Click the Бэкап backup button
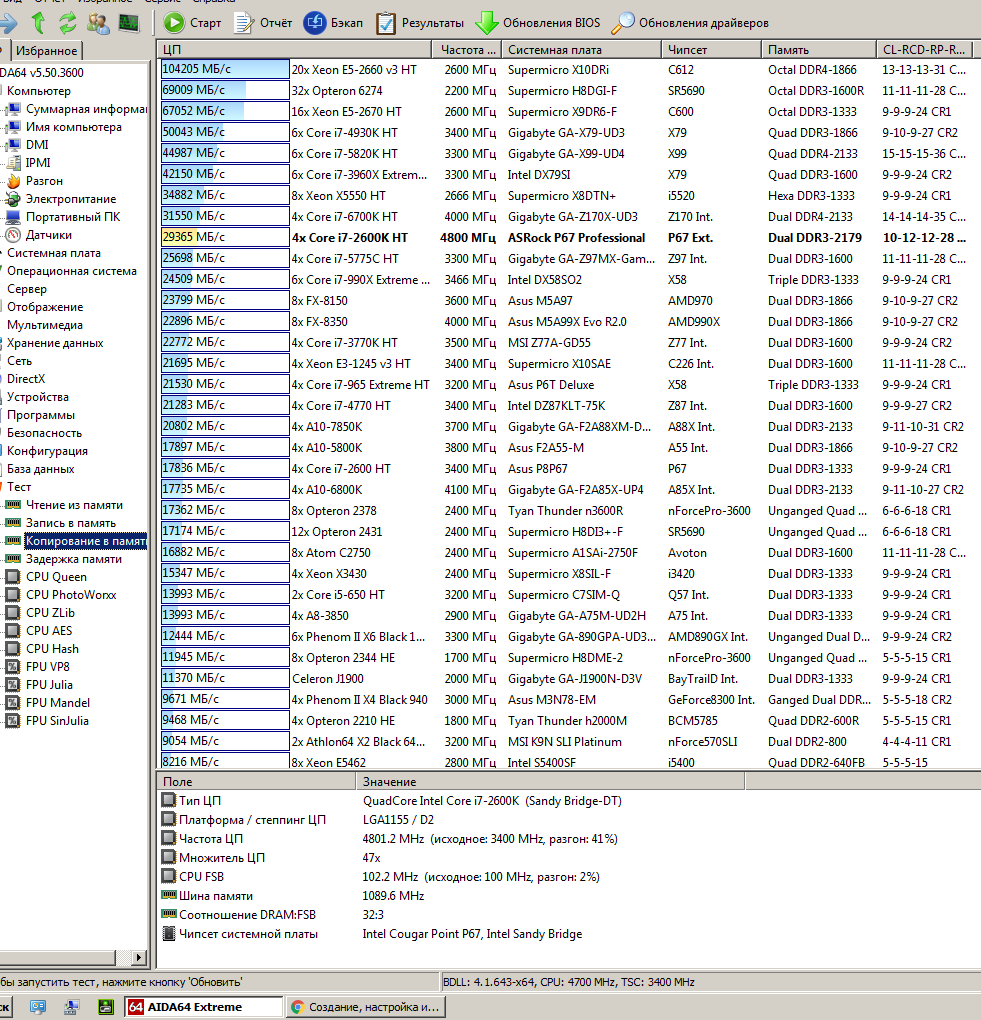The image size is (981, 1020). coord(334,23)
